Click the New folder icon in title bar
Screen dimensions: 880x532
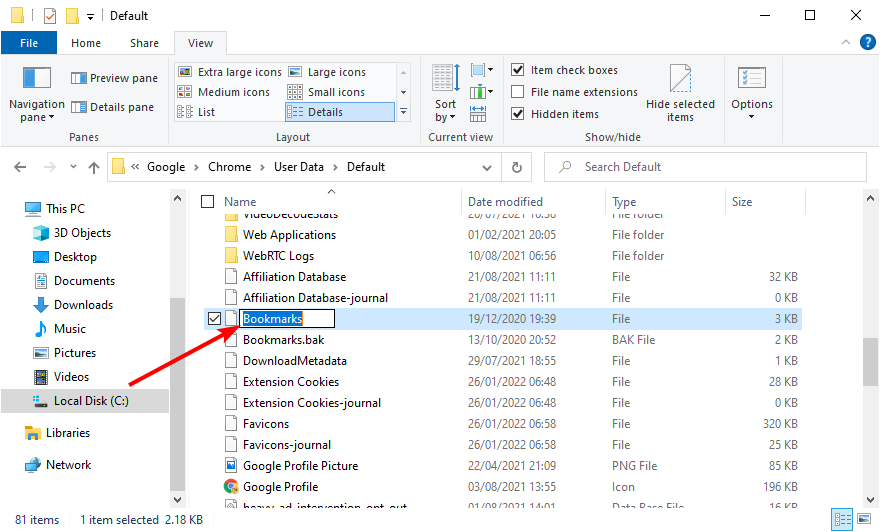(x=72, y=16)
